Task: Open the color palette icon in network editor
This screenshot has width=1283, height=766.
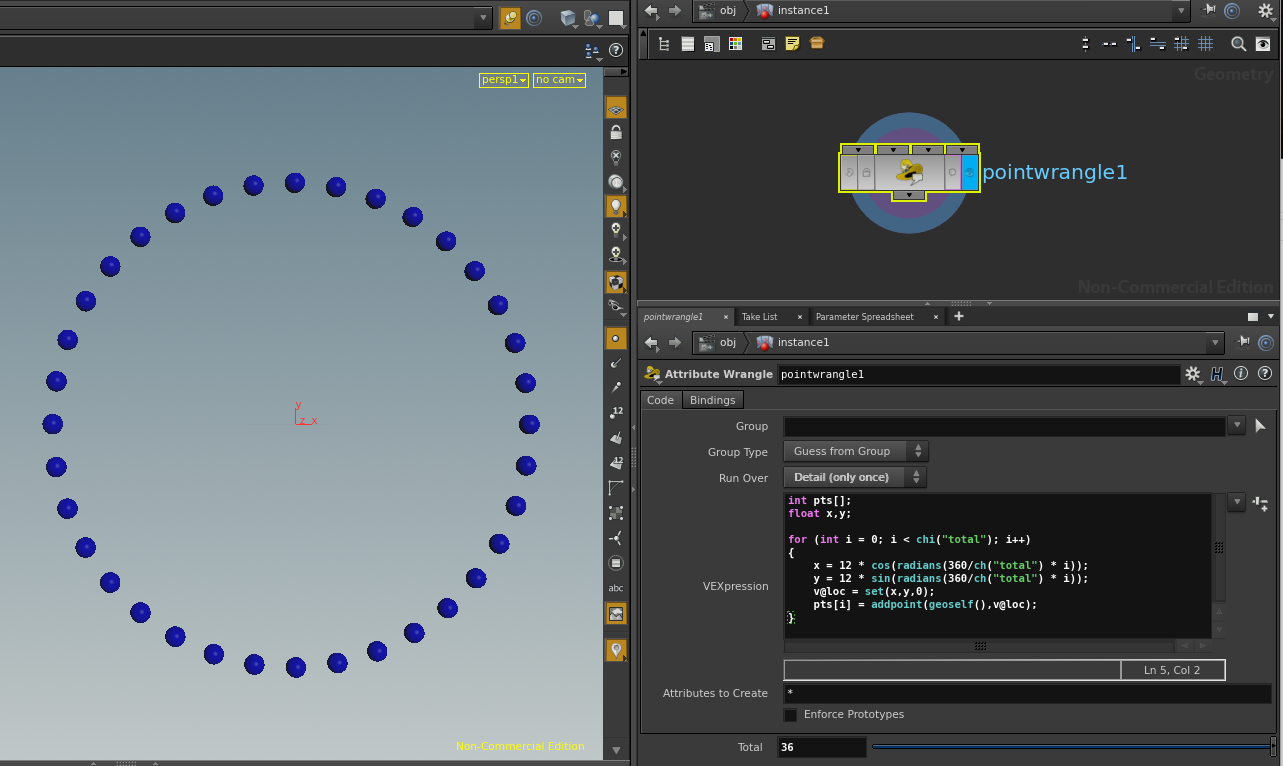Action: [735, 44]
